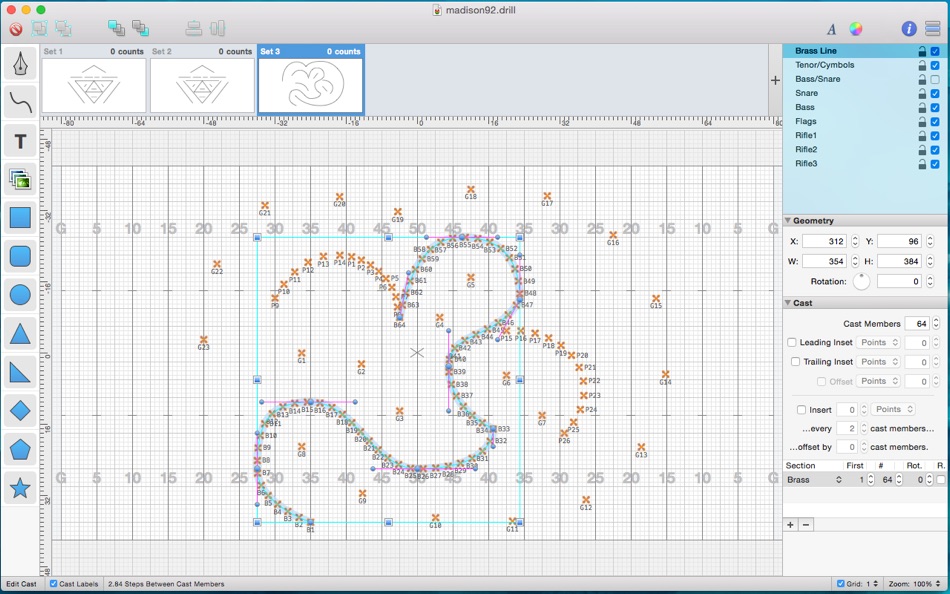
Task: Toggle lock on Flags layer
Action: pyautogui.click(x=922, y=122)
